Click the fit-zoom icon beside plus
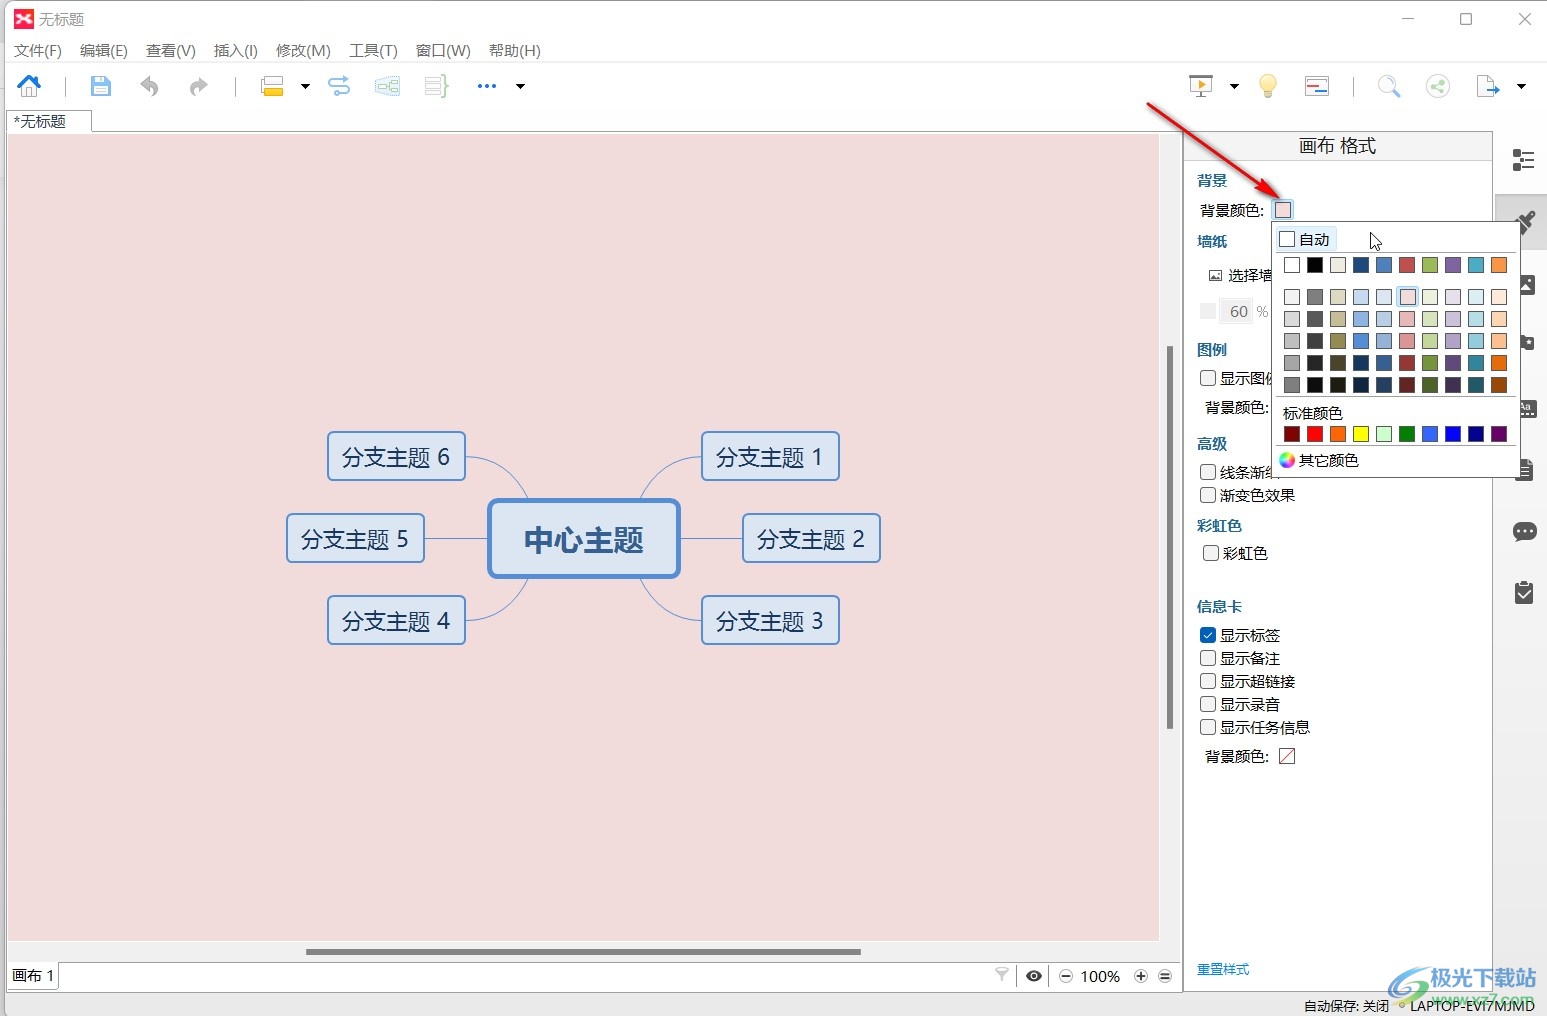 (1165, 976)
